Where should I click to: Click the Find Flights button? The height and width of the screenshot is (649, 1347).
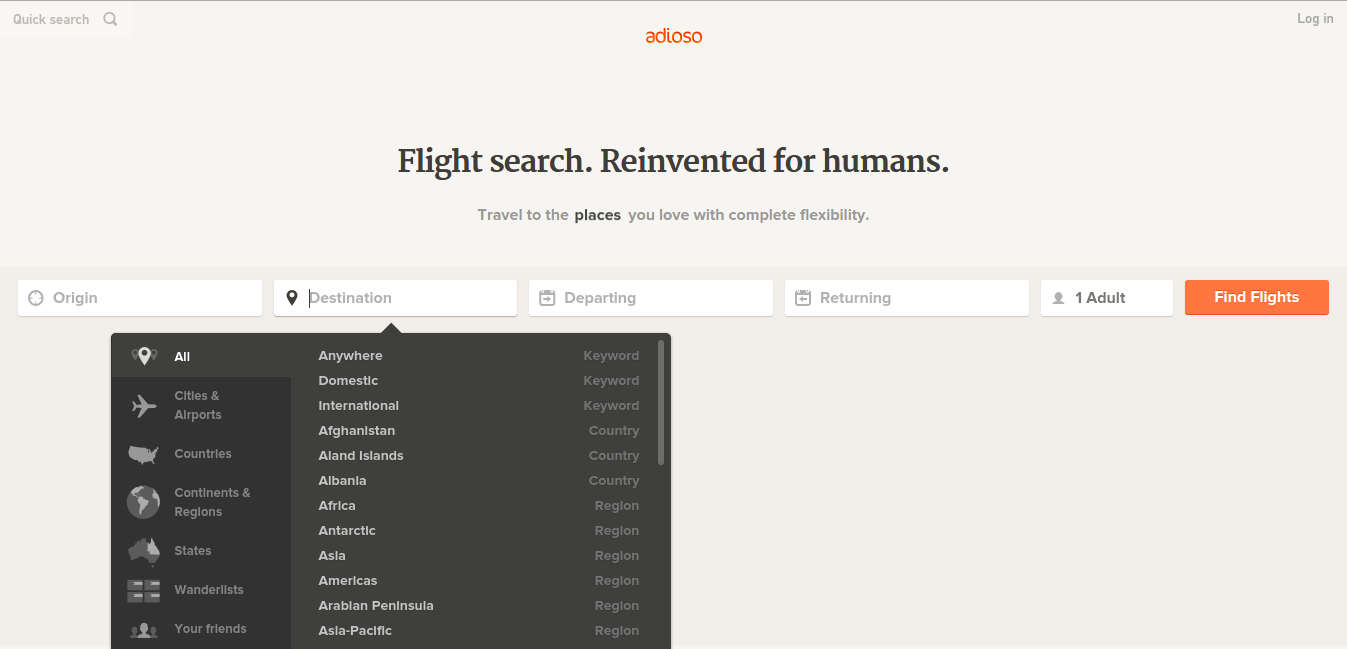(1257, 298)
